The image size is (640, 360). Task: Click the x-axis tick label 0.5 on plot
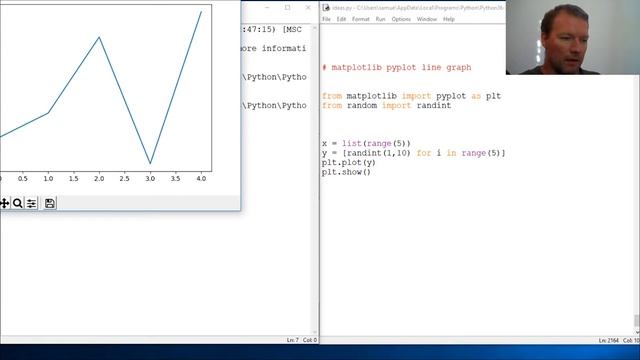(23, 178)
